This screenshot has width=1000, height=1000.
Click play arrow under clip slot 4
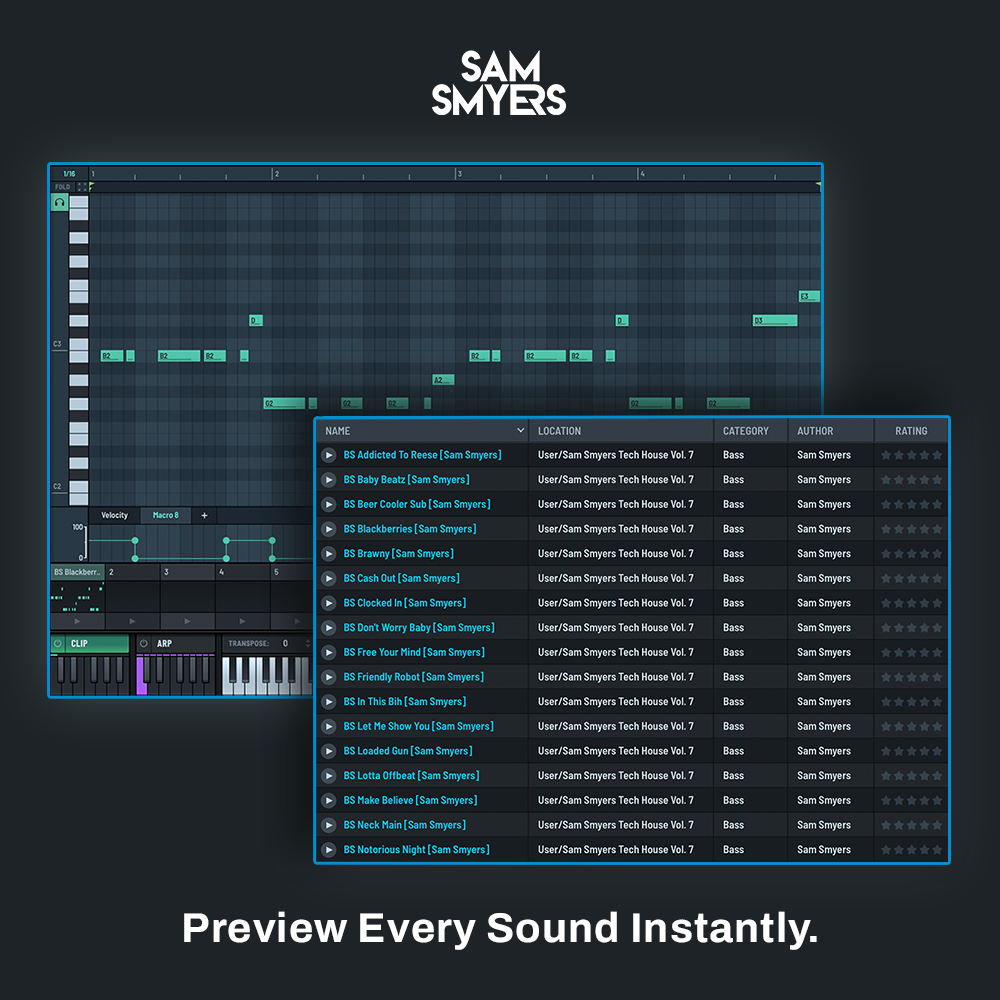(x=242, y=621)
